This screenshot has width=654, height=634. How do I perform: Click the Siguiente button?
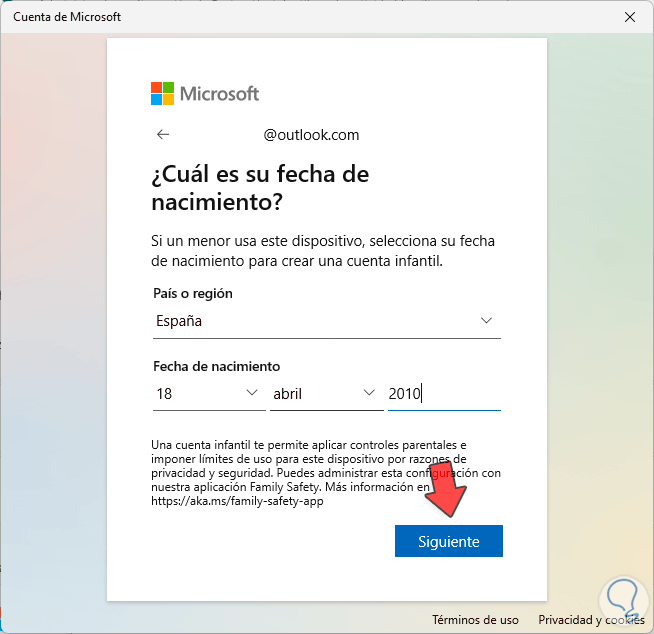click(x=449, y=541)
